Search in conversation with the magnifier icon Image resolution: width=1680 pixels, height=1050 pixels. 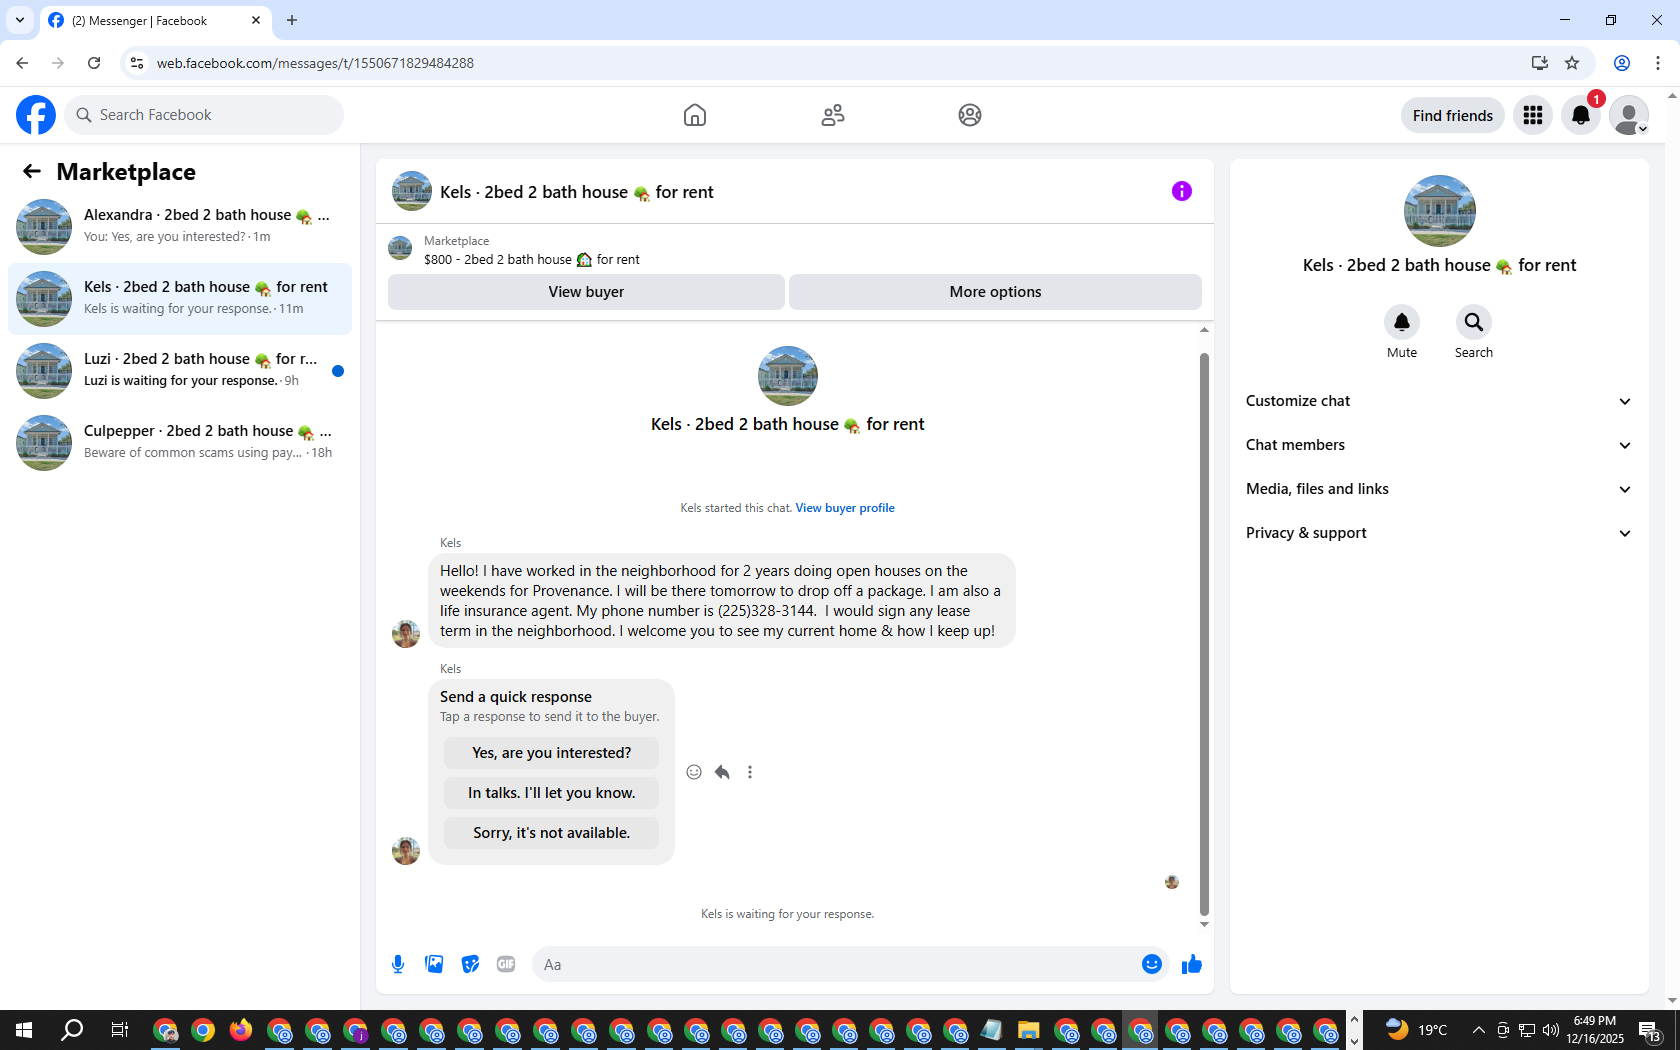tap(1474, 322)
